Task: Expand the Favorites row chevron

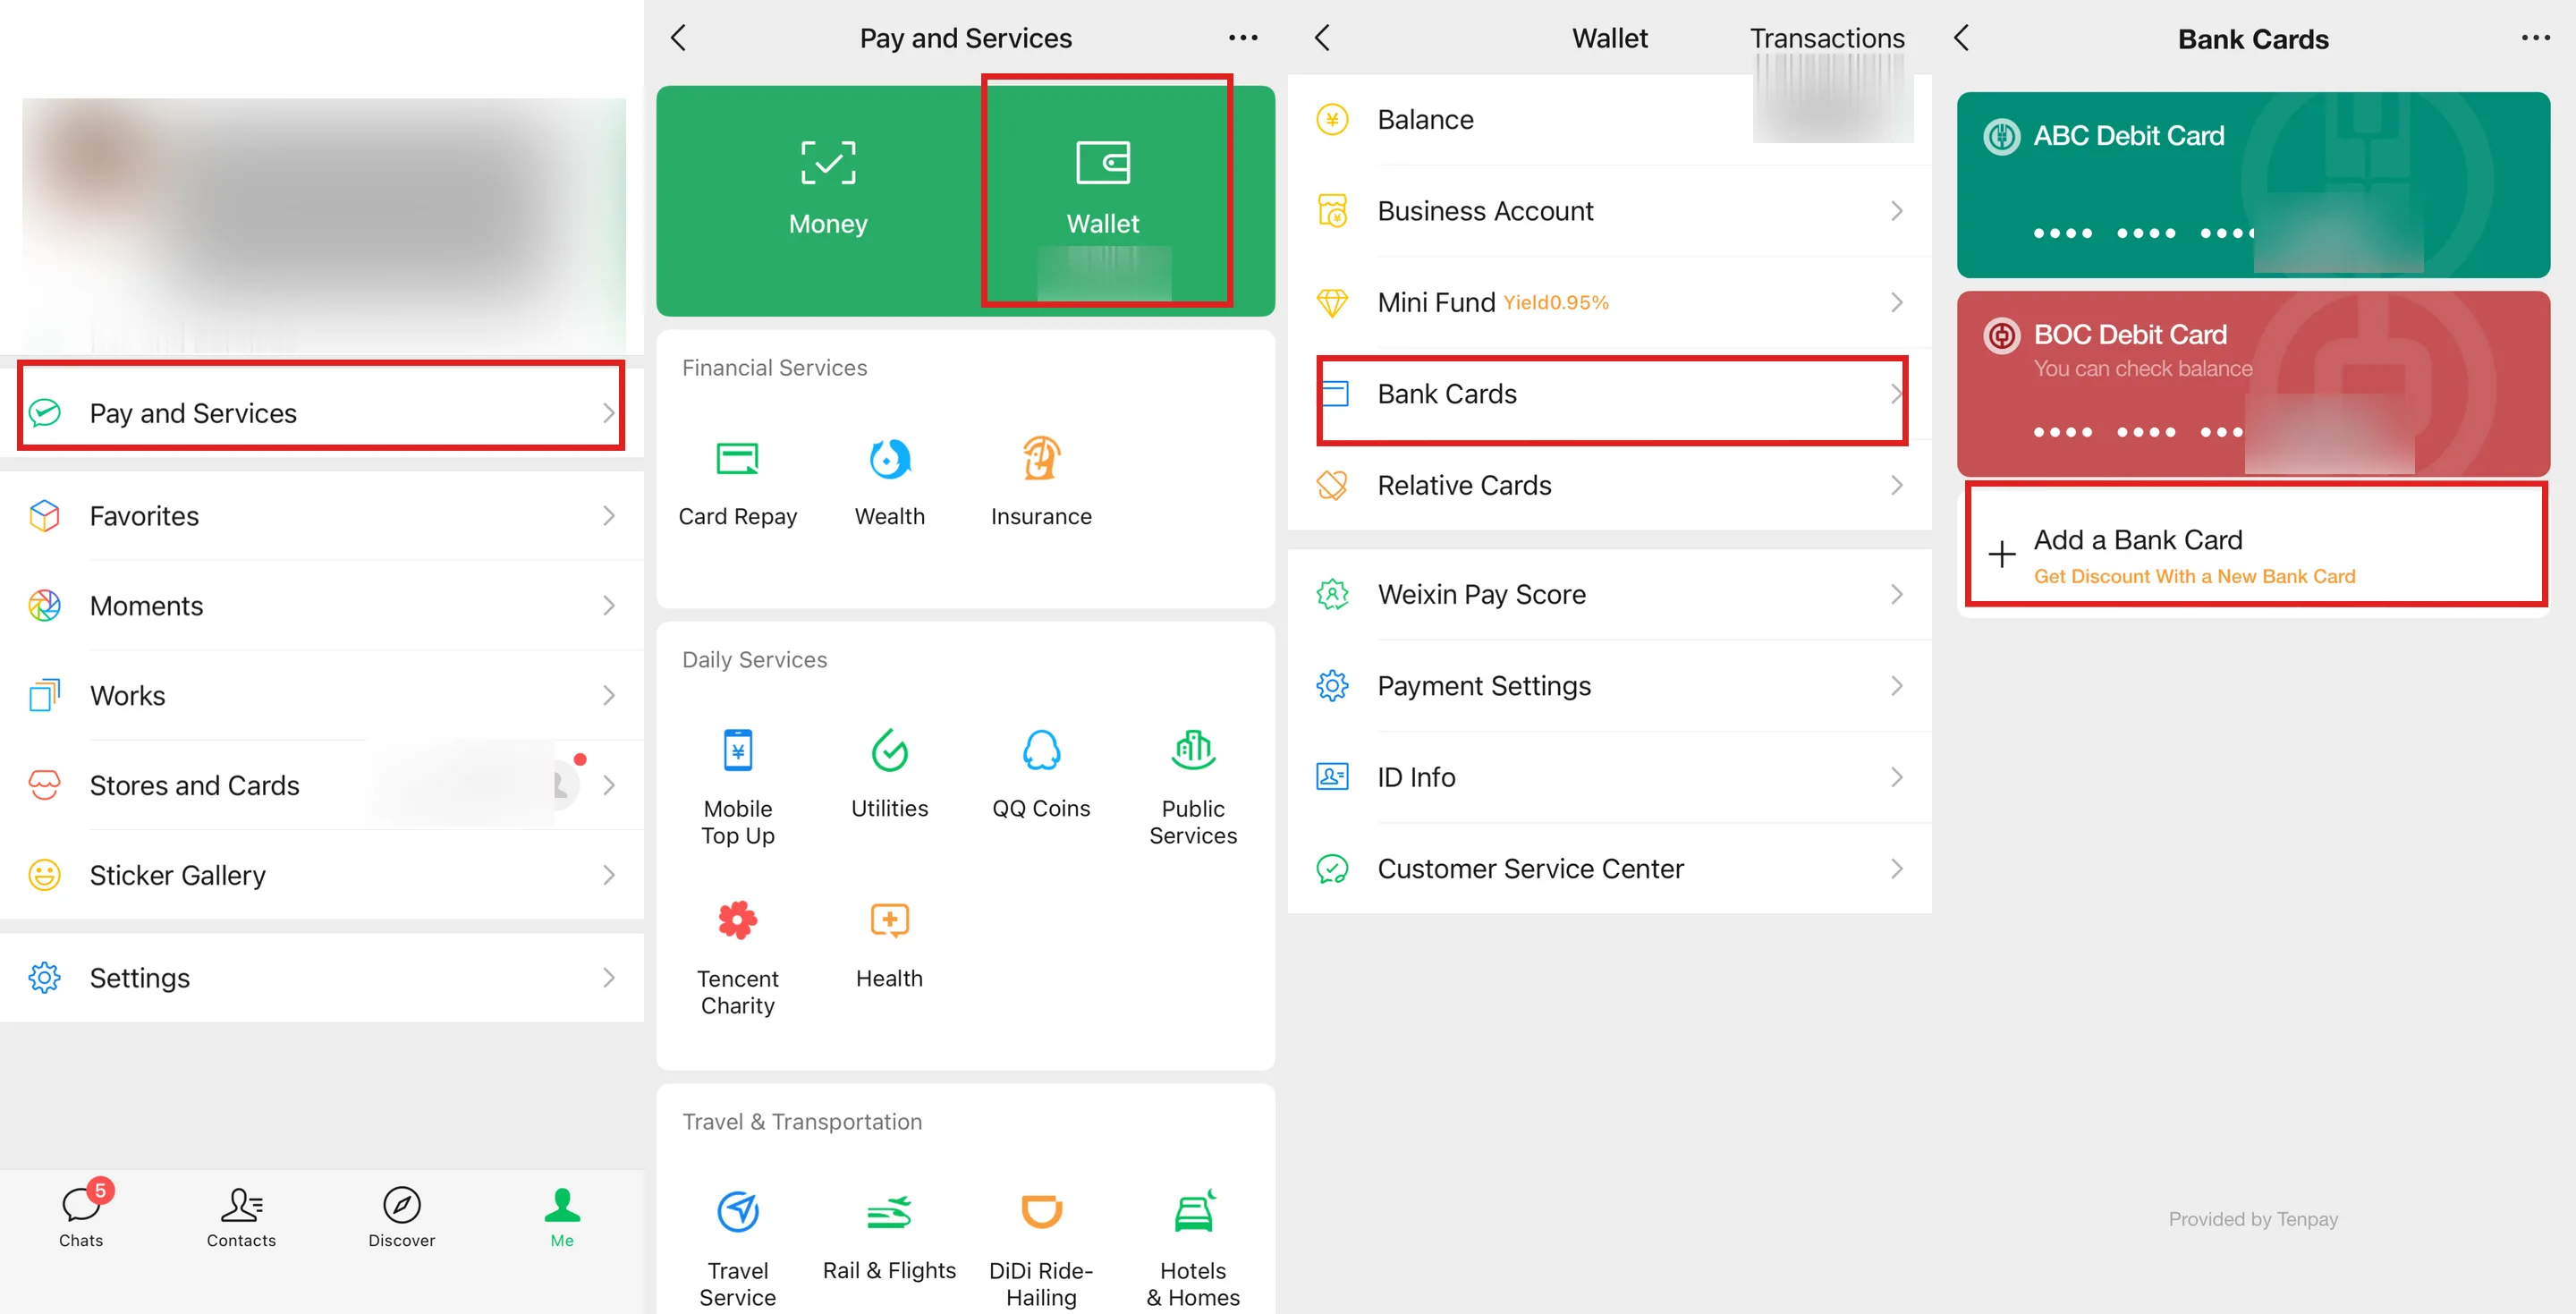Action: (609, 516)
